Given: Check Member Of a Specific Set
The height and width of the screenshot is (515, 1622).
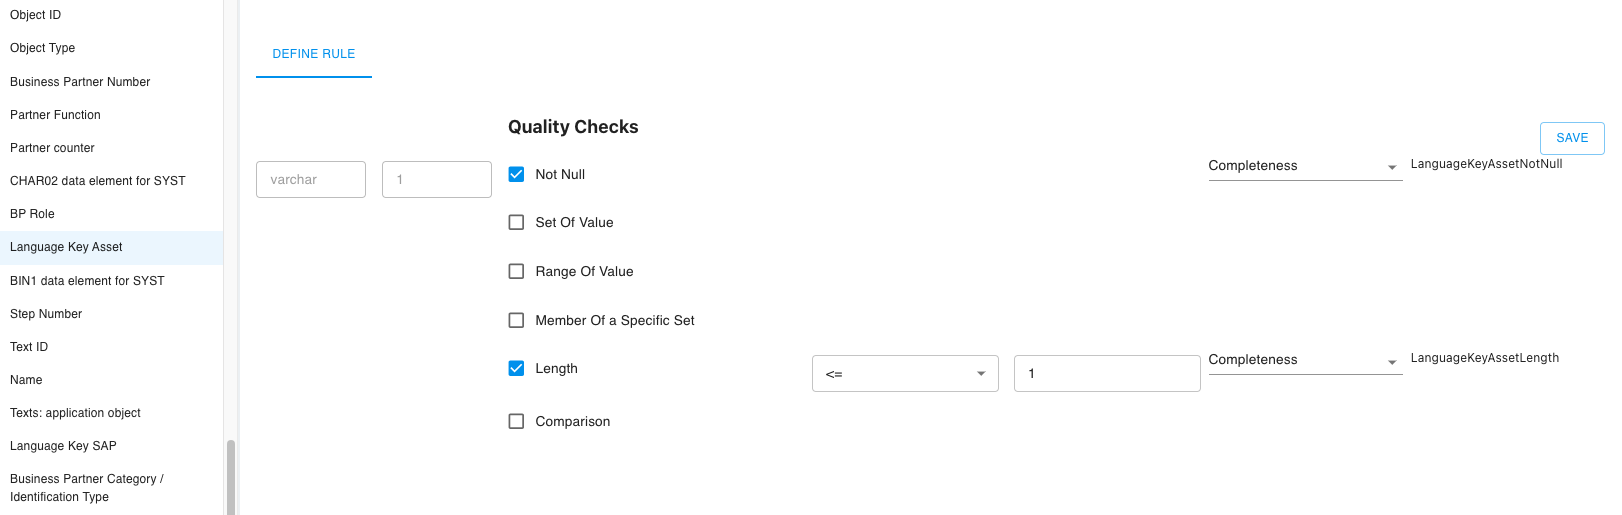Looking at the screenshot, I should [x=516, y=320].
